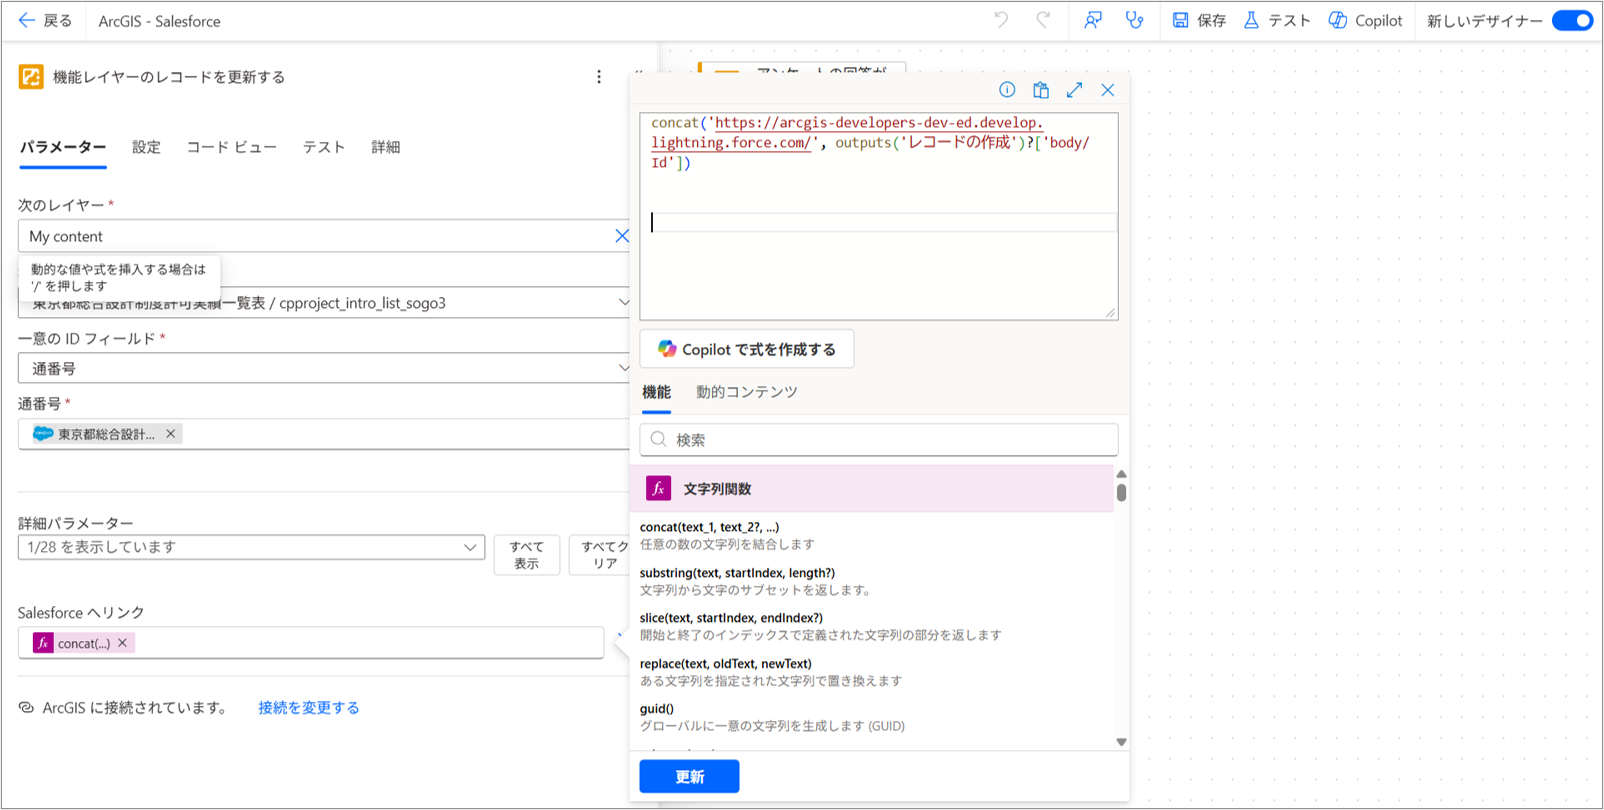Screen dimensions: 1604x810
Task: Click the function 検索 search box
Action: tap(879, 440)
